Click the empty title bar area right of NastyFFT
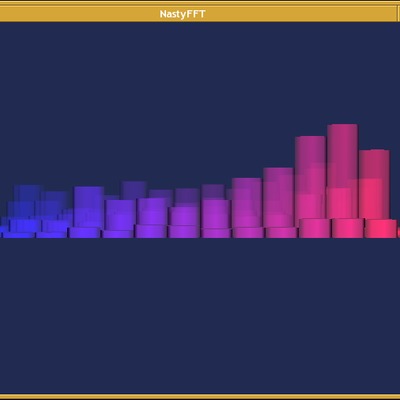The height and width of the screenshot is (400, 400). tap(301, 14)
